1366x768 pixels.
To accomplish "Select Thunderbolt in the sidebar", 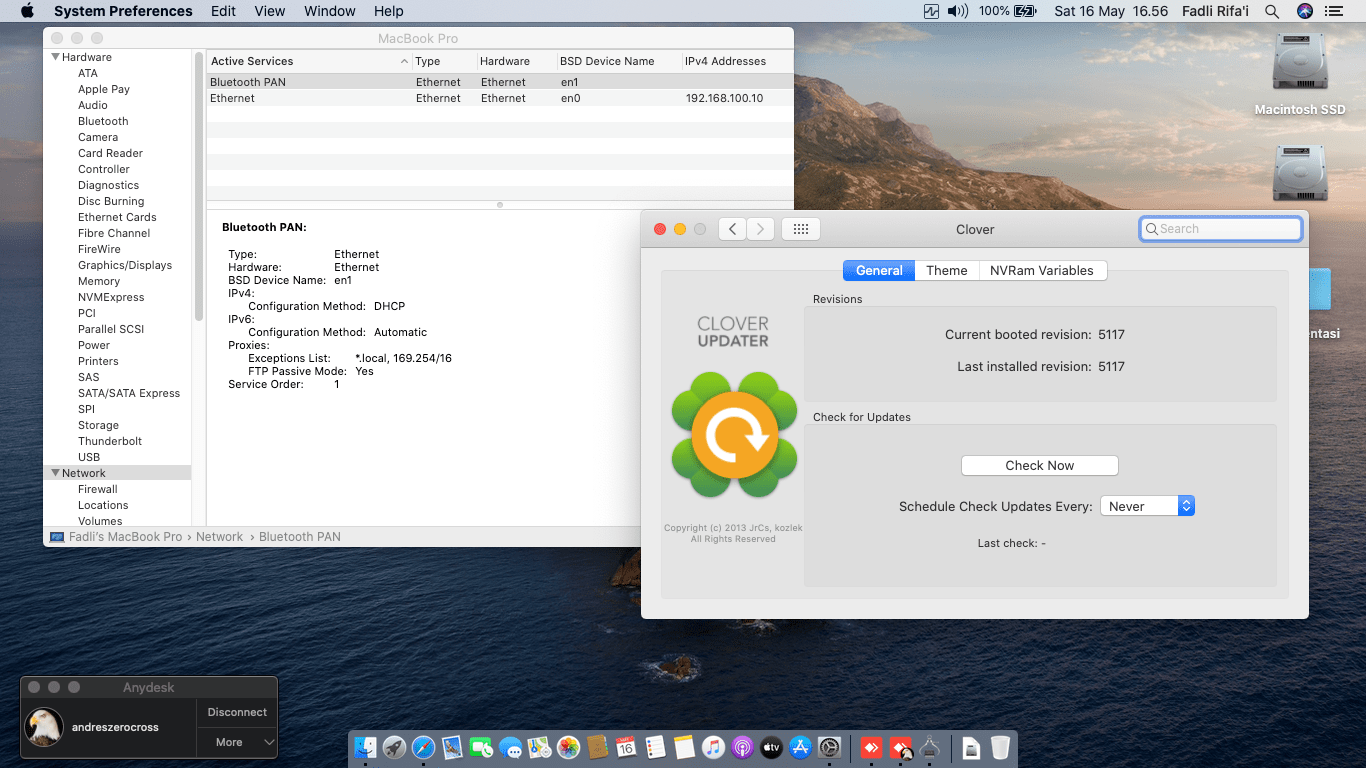I will 110,441.
